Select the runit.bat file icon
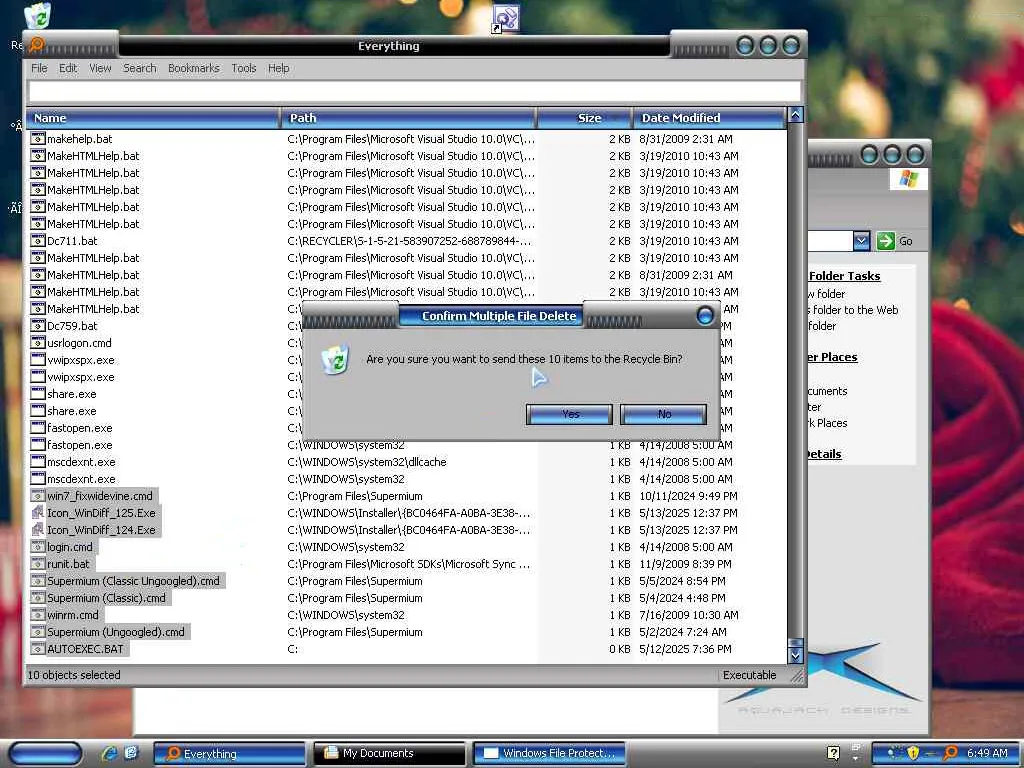This screenshot has width=1024, height=768. [x=38, y=564]
